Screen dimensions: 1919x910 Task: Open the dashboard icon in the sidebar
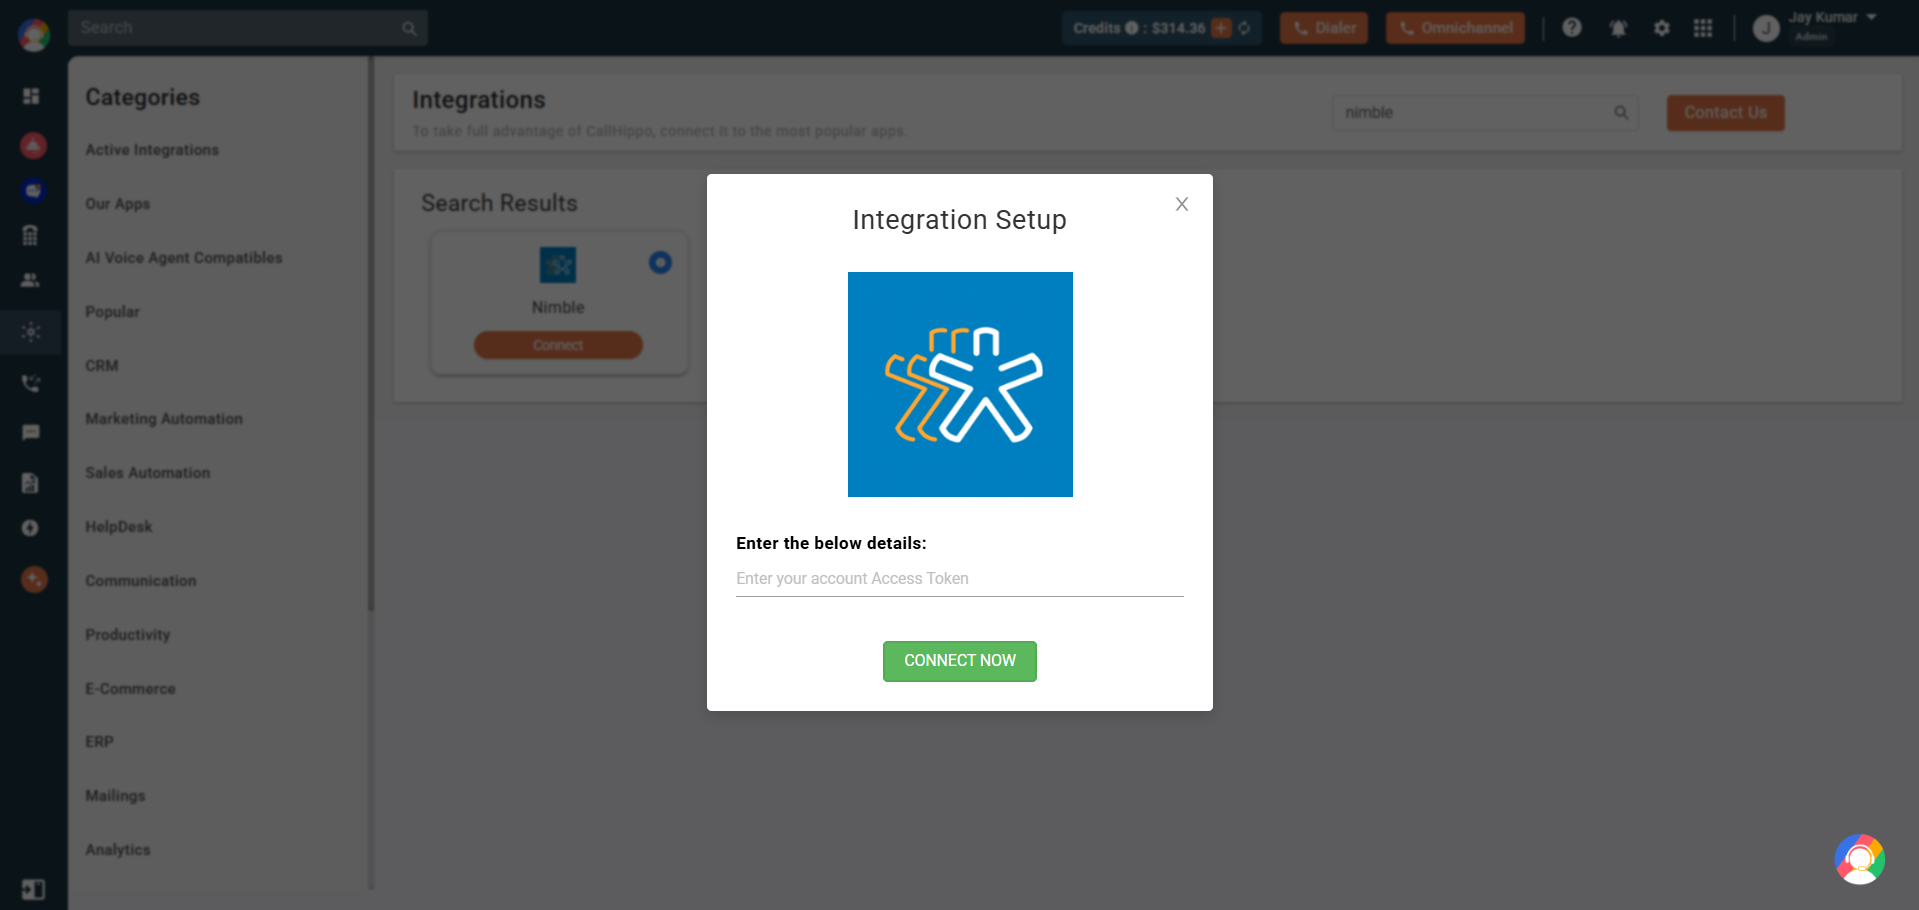coord(31,96)
